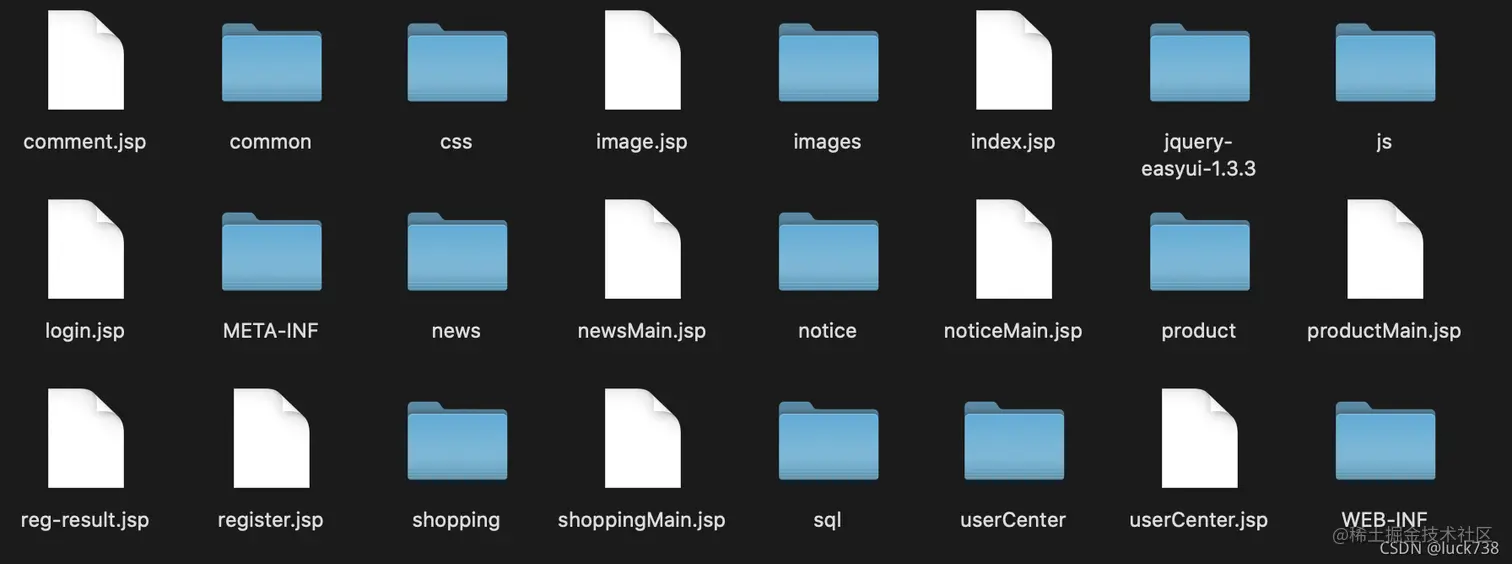
Task: Click the "css" name label
Action: (456, 142)
